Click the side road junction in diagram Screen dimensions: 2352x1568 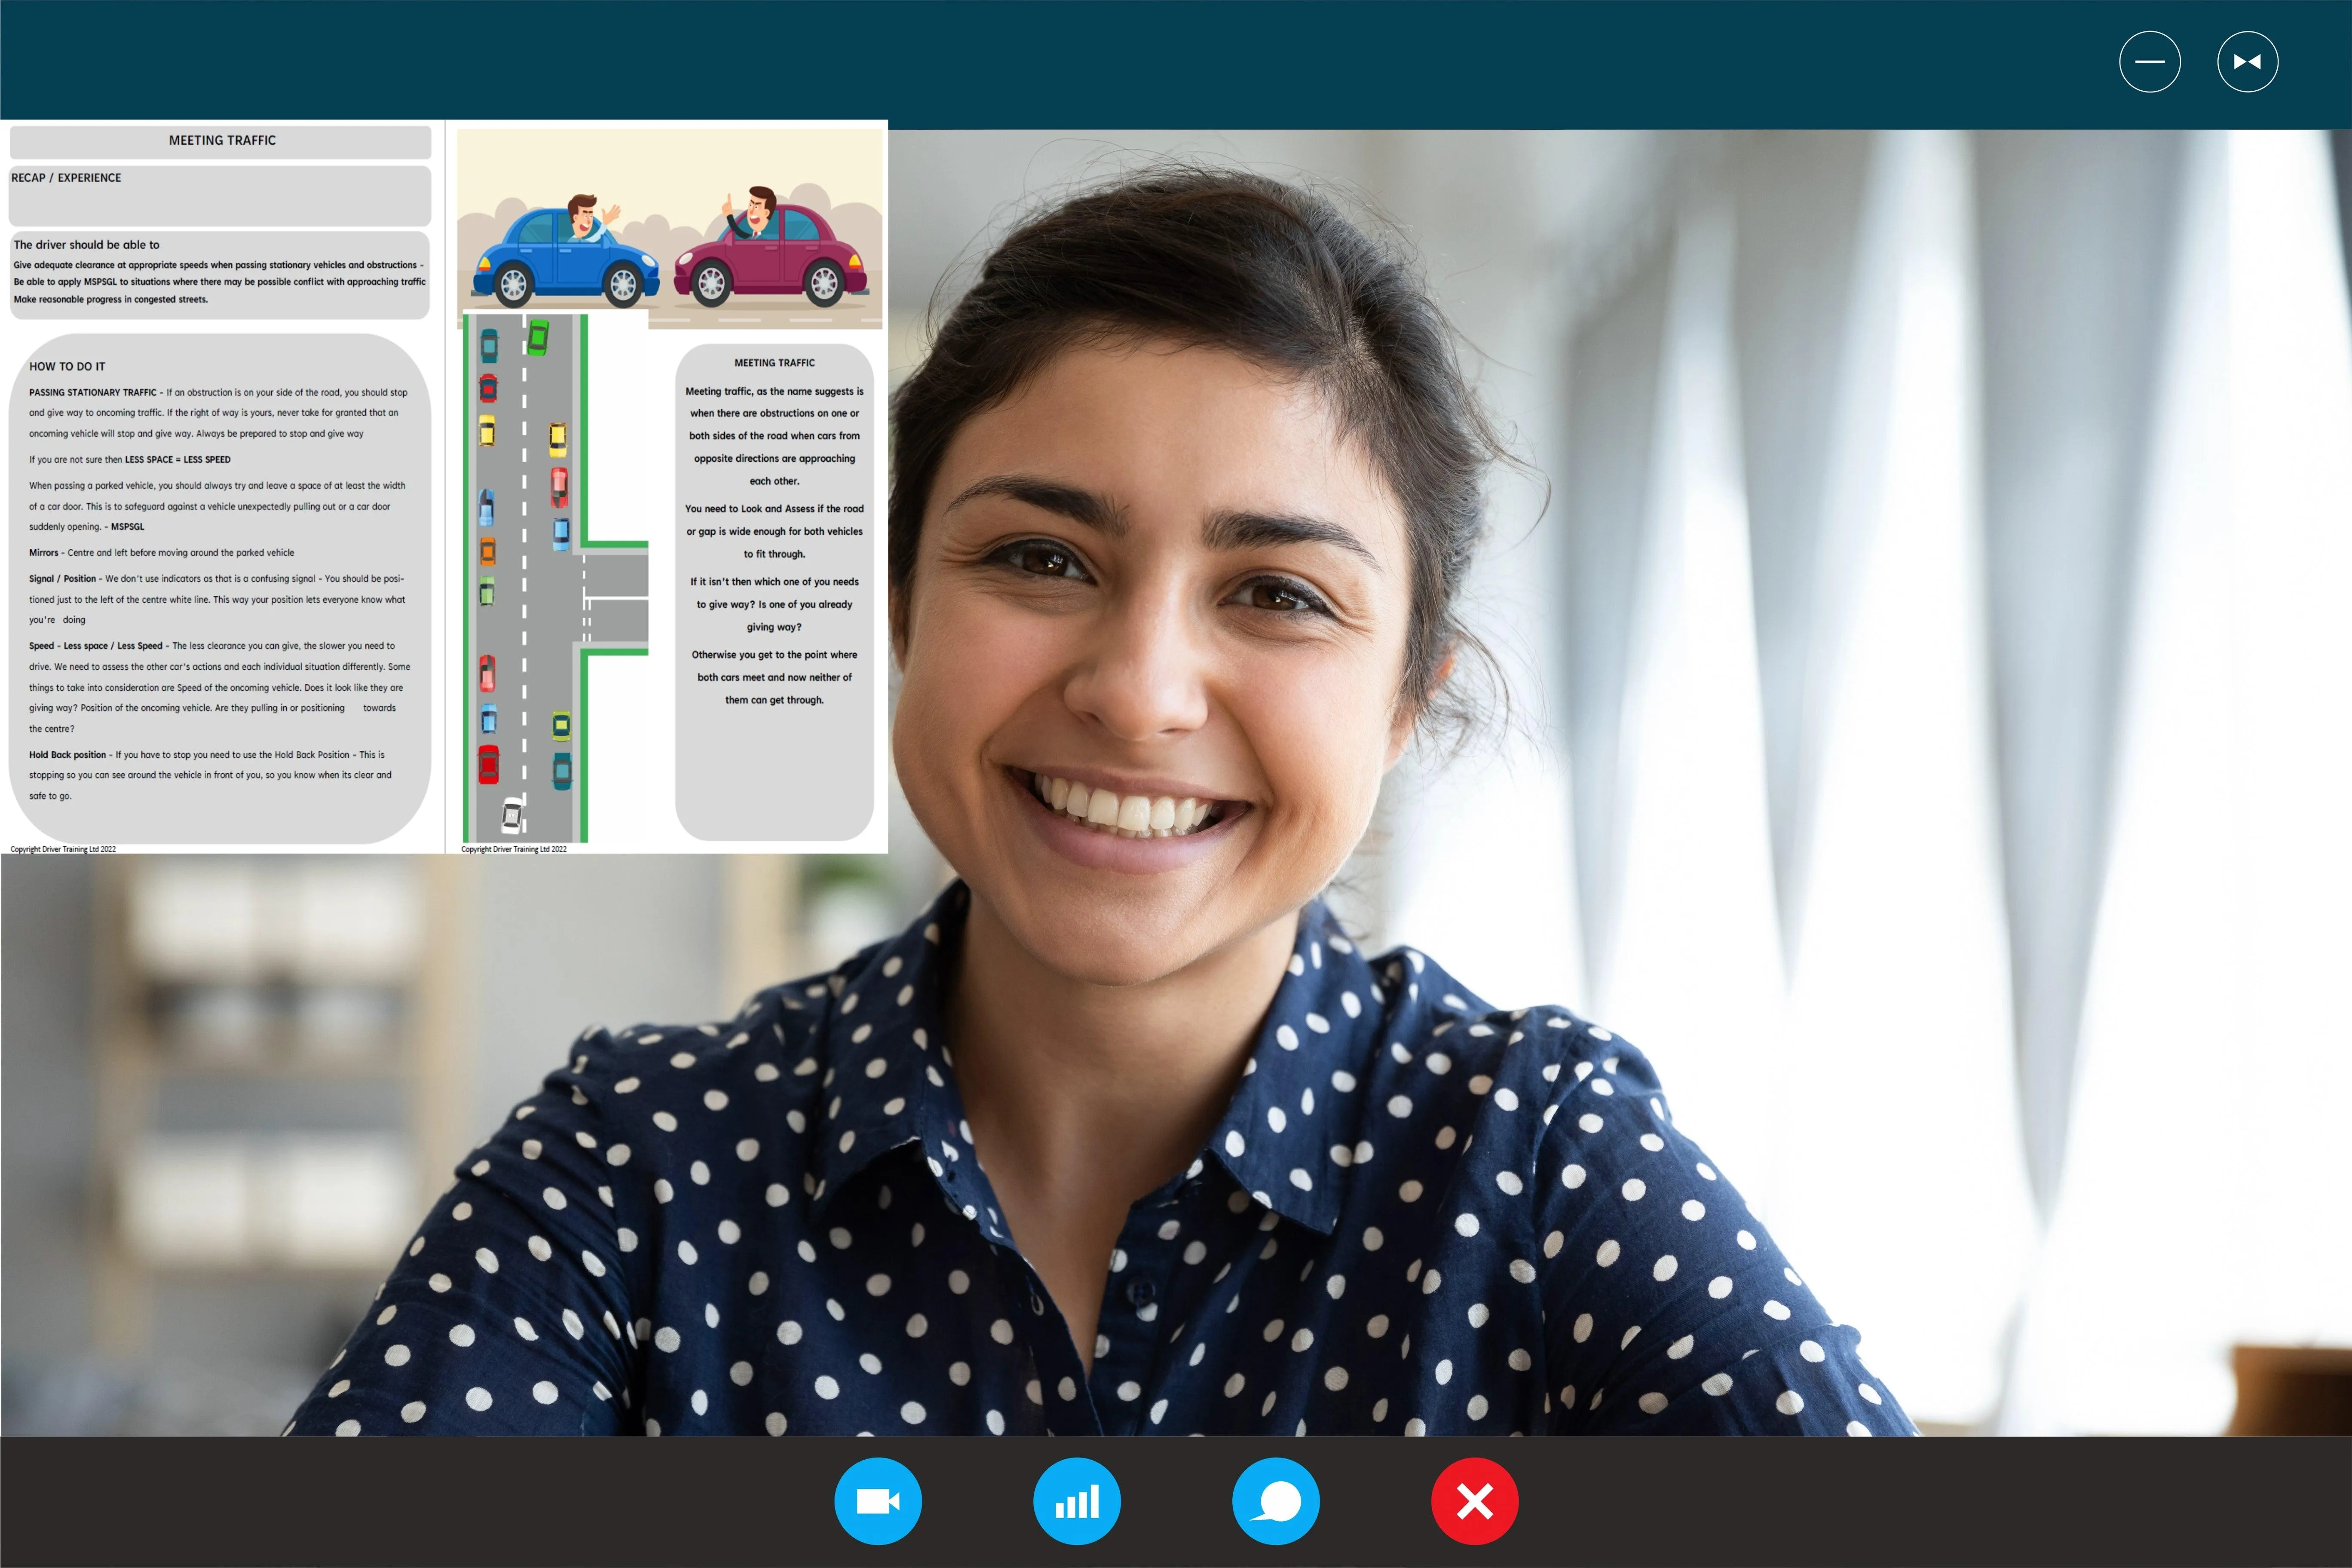616,598
